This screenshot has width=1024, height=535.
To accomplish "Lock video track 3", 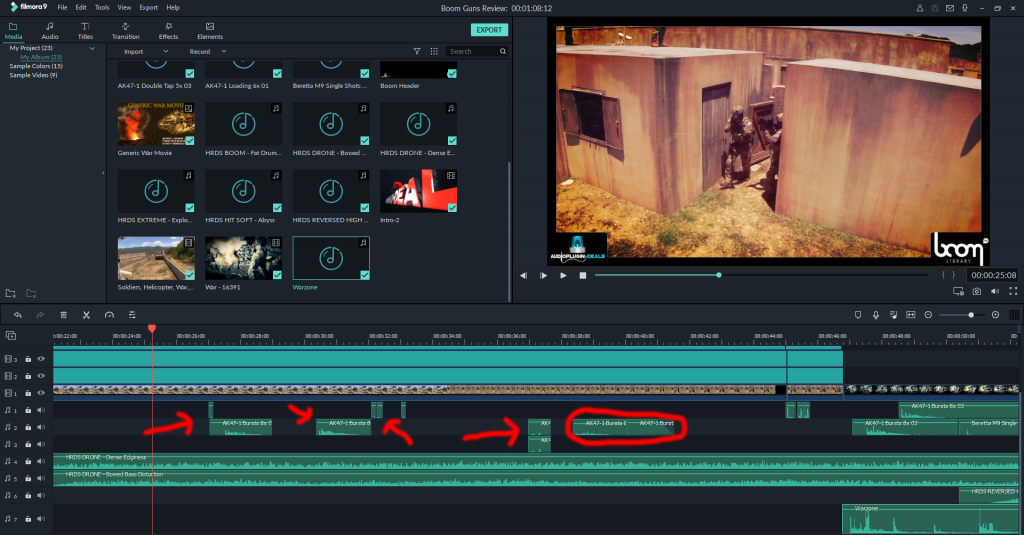I will [x=28, y=359].
